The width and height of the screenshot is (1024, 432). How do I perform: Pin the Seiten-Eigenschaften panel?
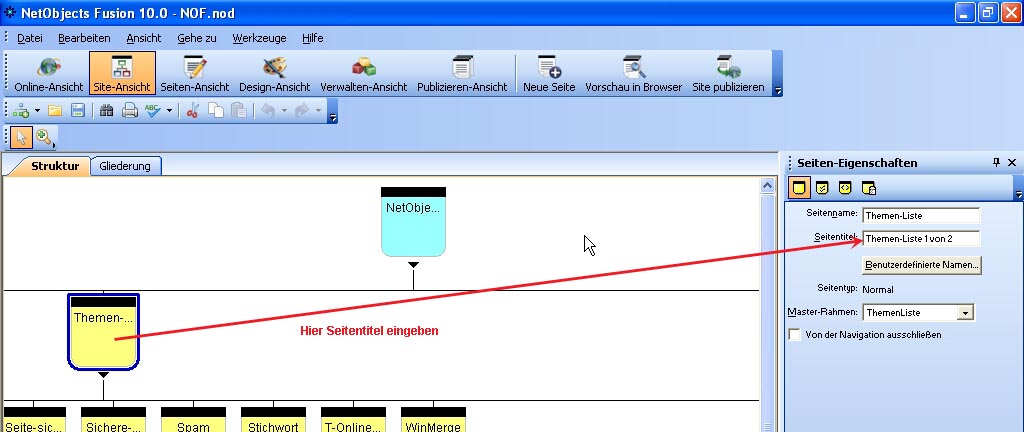pos(996,163)
